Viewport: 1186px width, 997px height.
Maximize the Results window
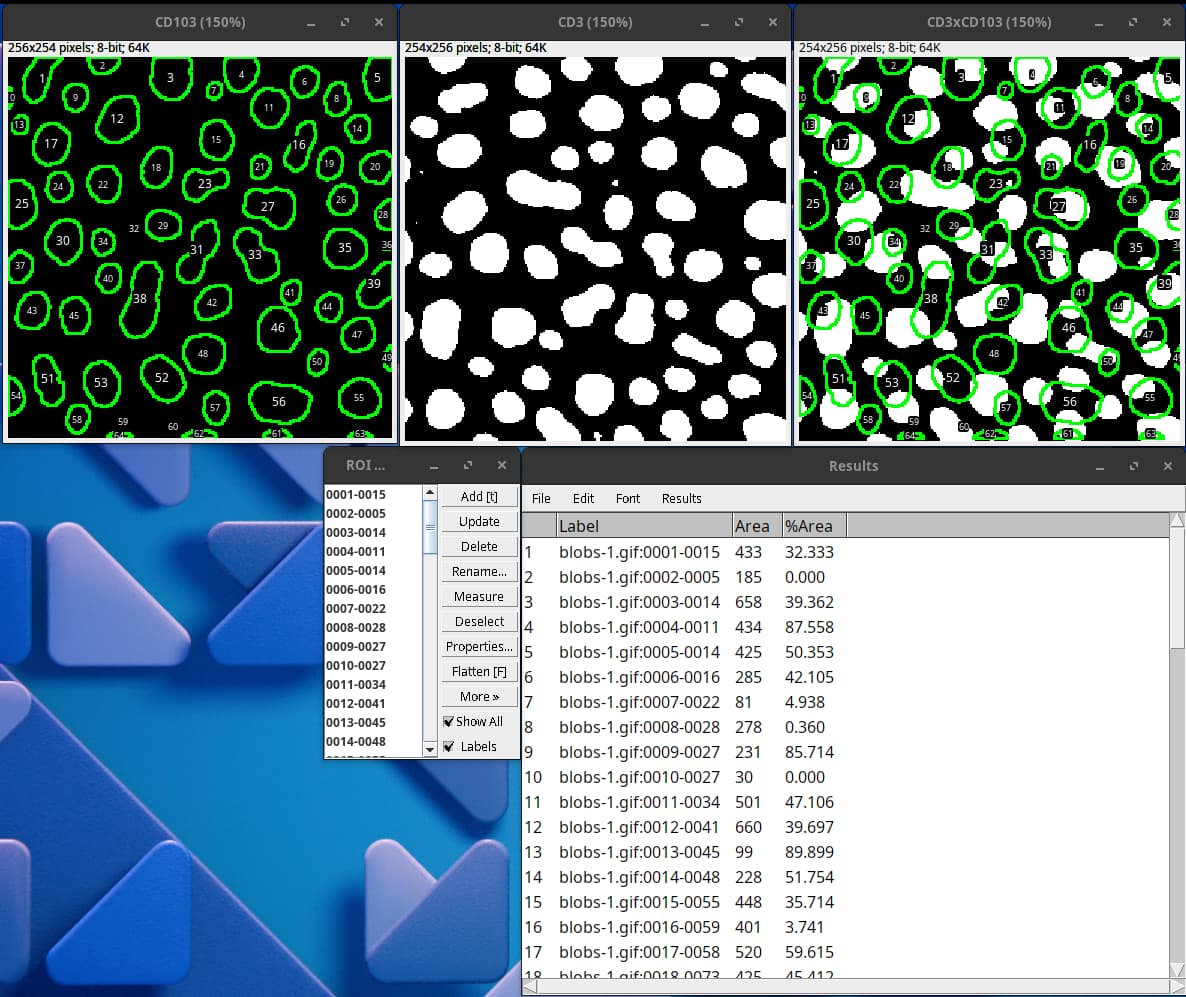pyautogui.click(x=1134, y=466)
